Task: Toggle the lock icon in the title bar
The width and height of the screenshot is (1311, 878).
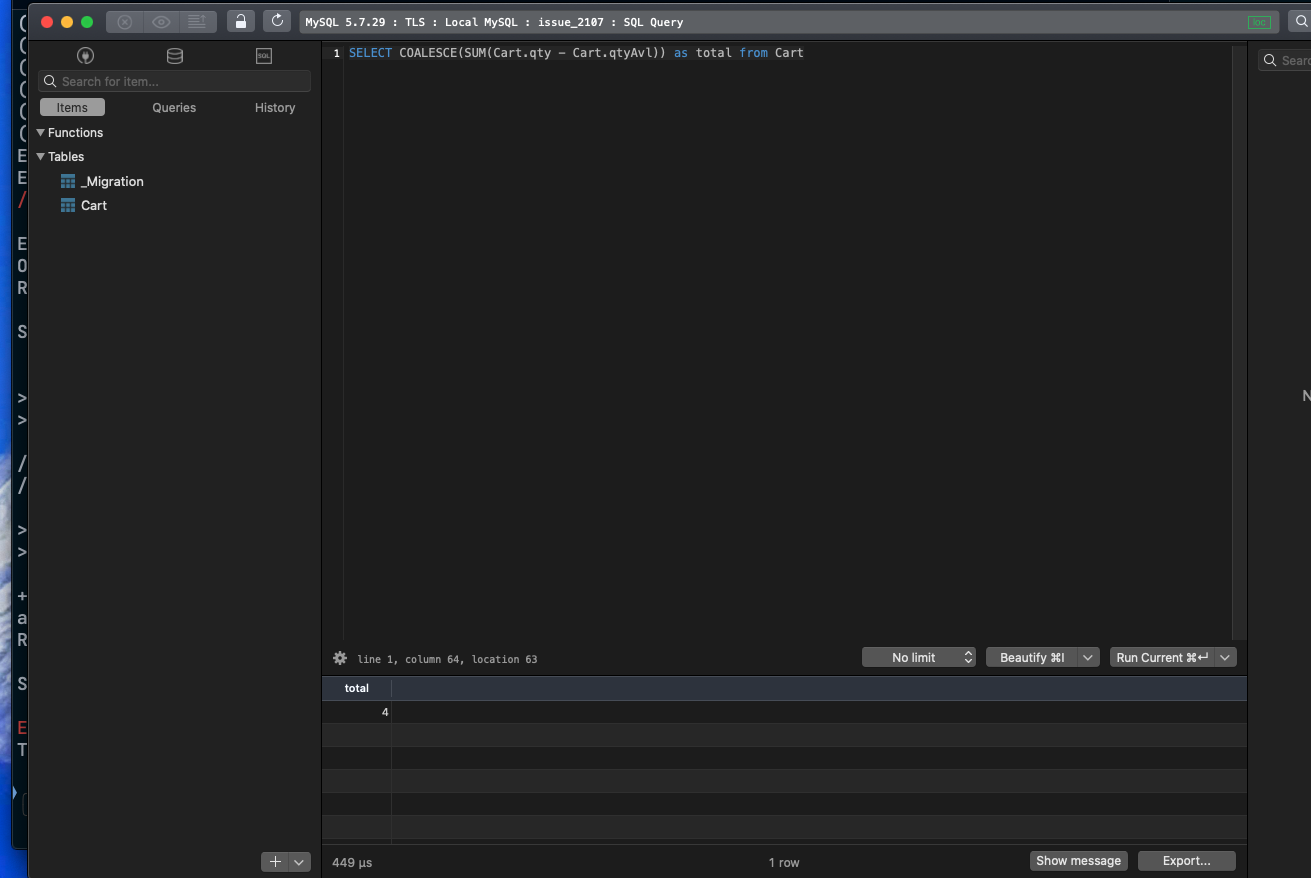Action: [240, 21]
